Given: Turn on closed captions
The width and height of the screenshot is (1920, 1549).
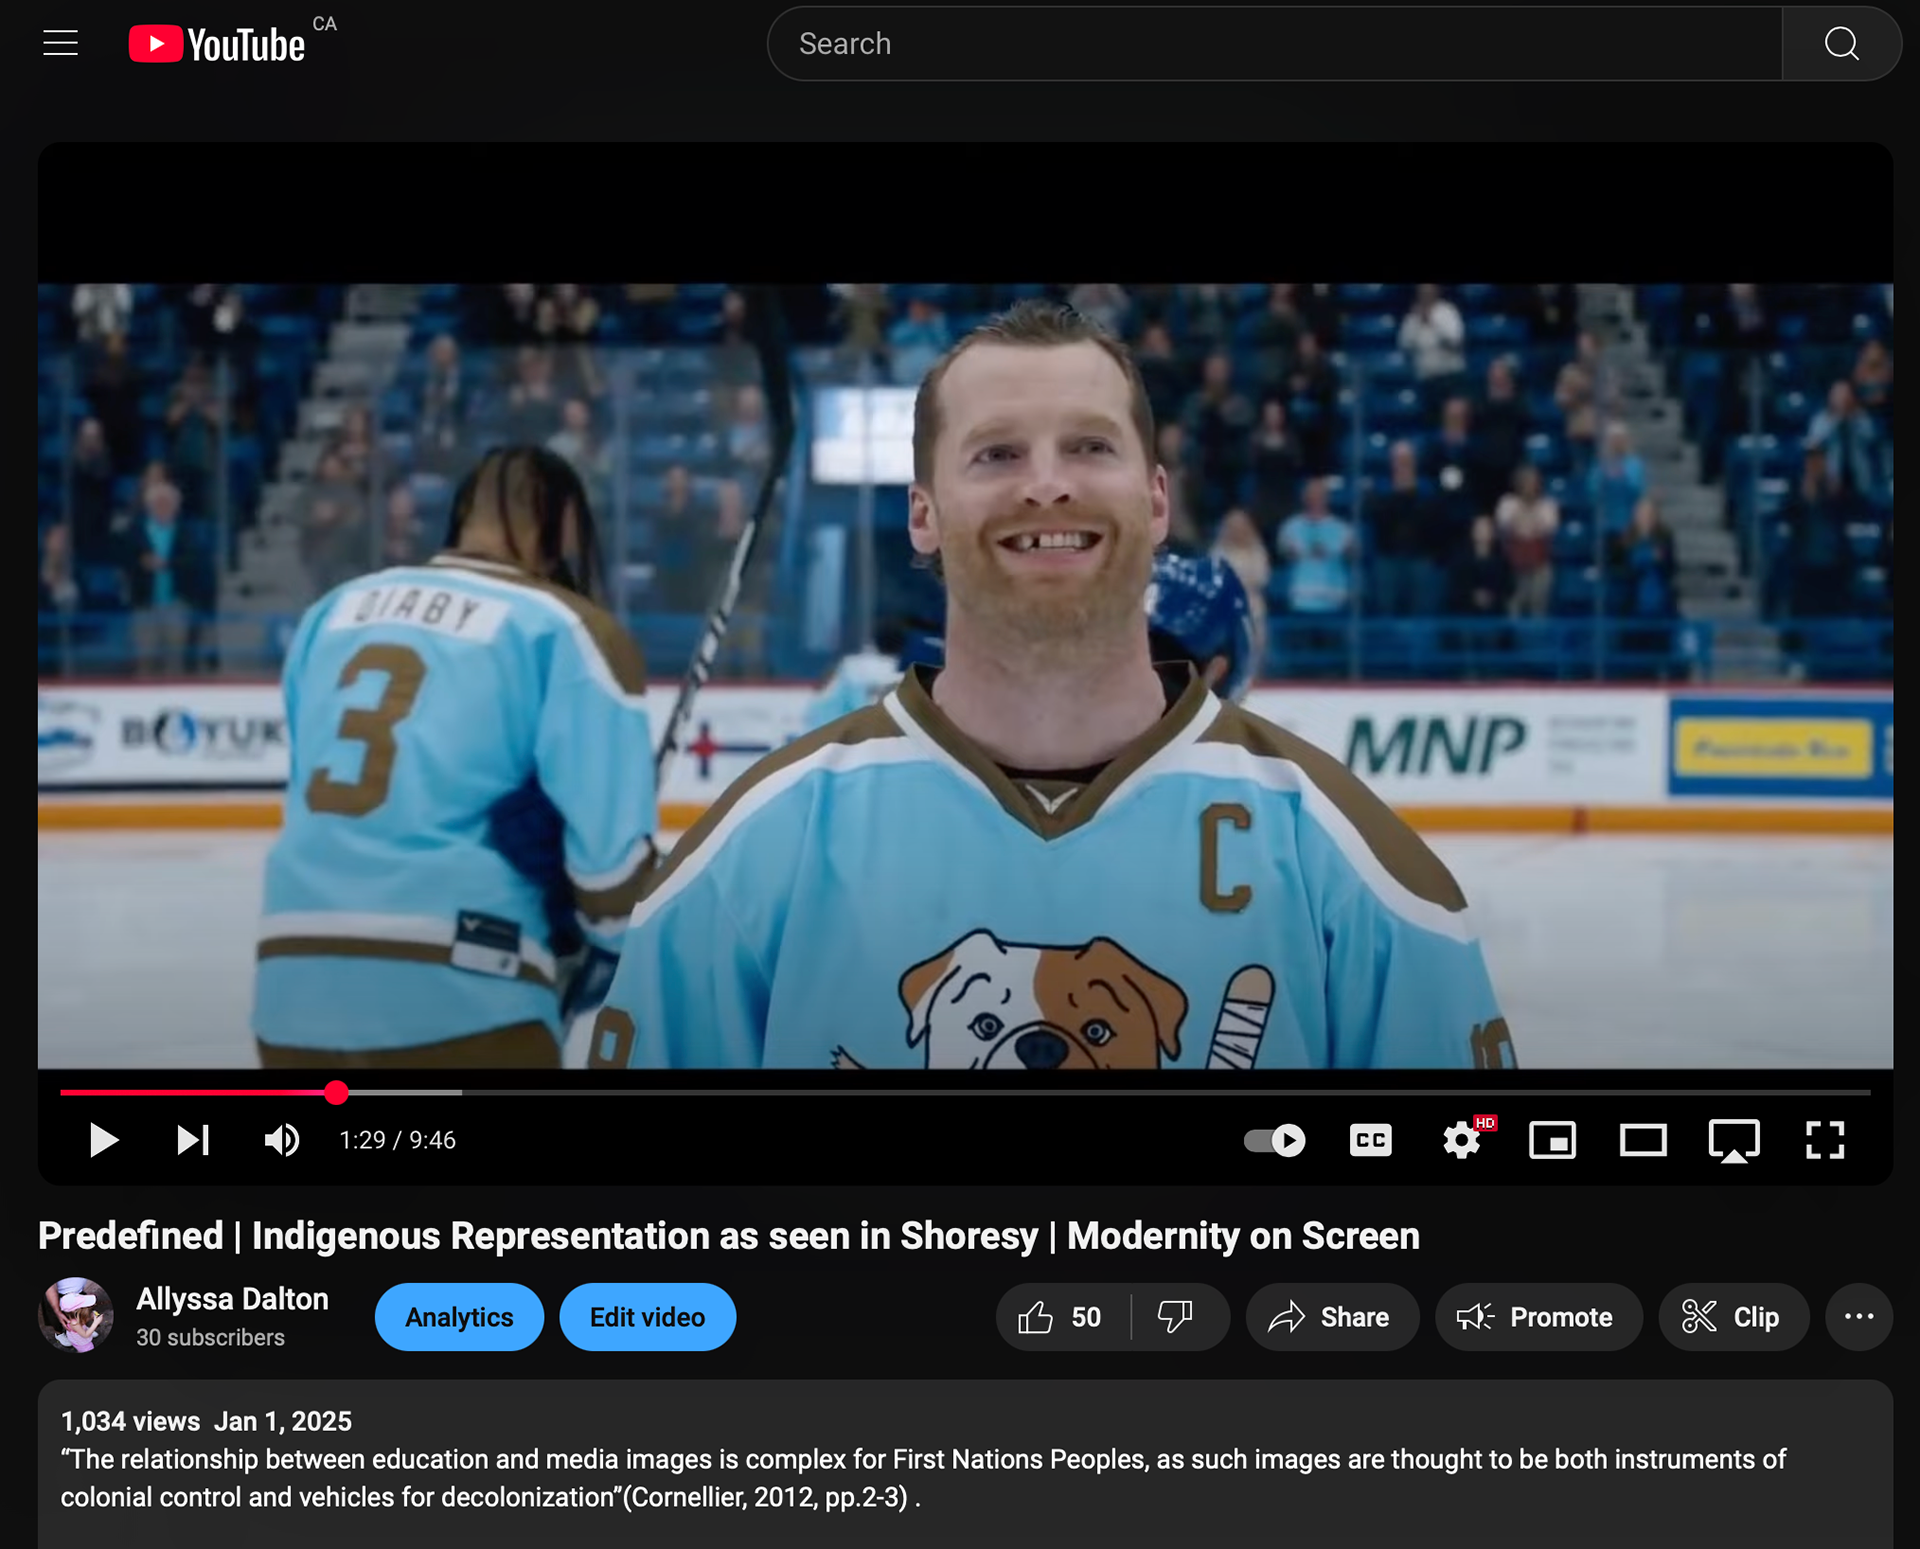Looking at the screenshot, I should click(1370, 1140).
